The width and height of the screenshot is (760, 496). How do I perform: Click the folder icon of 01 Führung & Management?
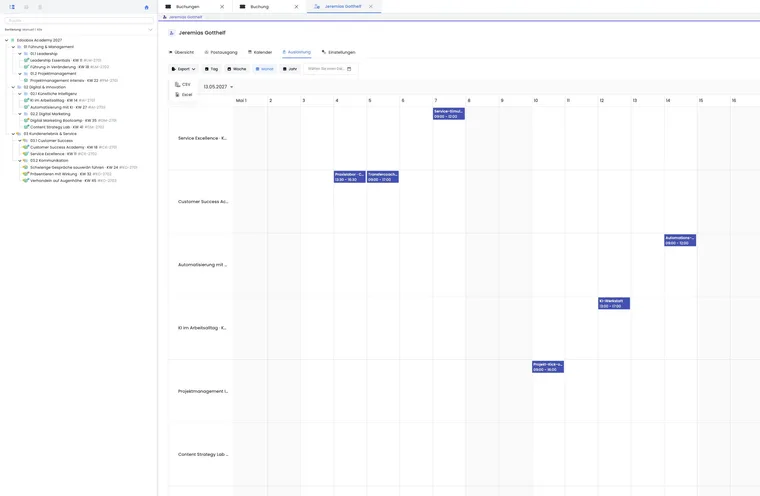point(19,47)
